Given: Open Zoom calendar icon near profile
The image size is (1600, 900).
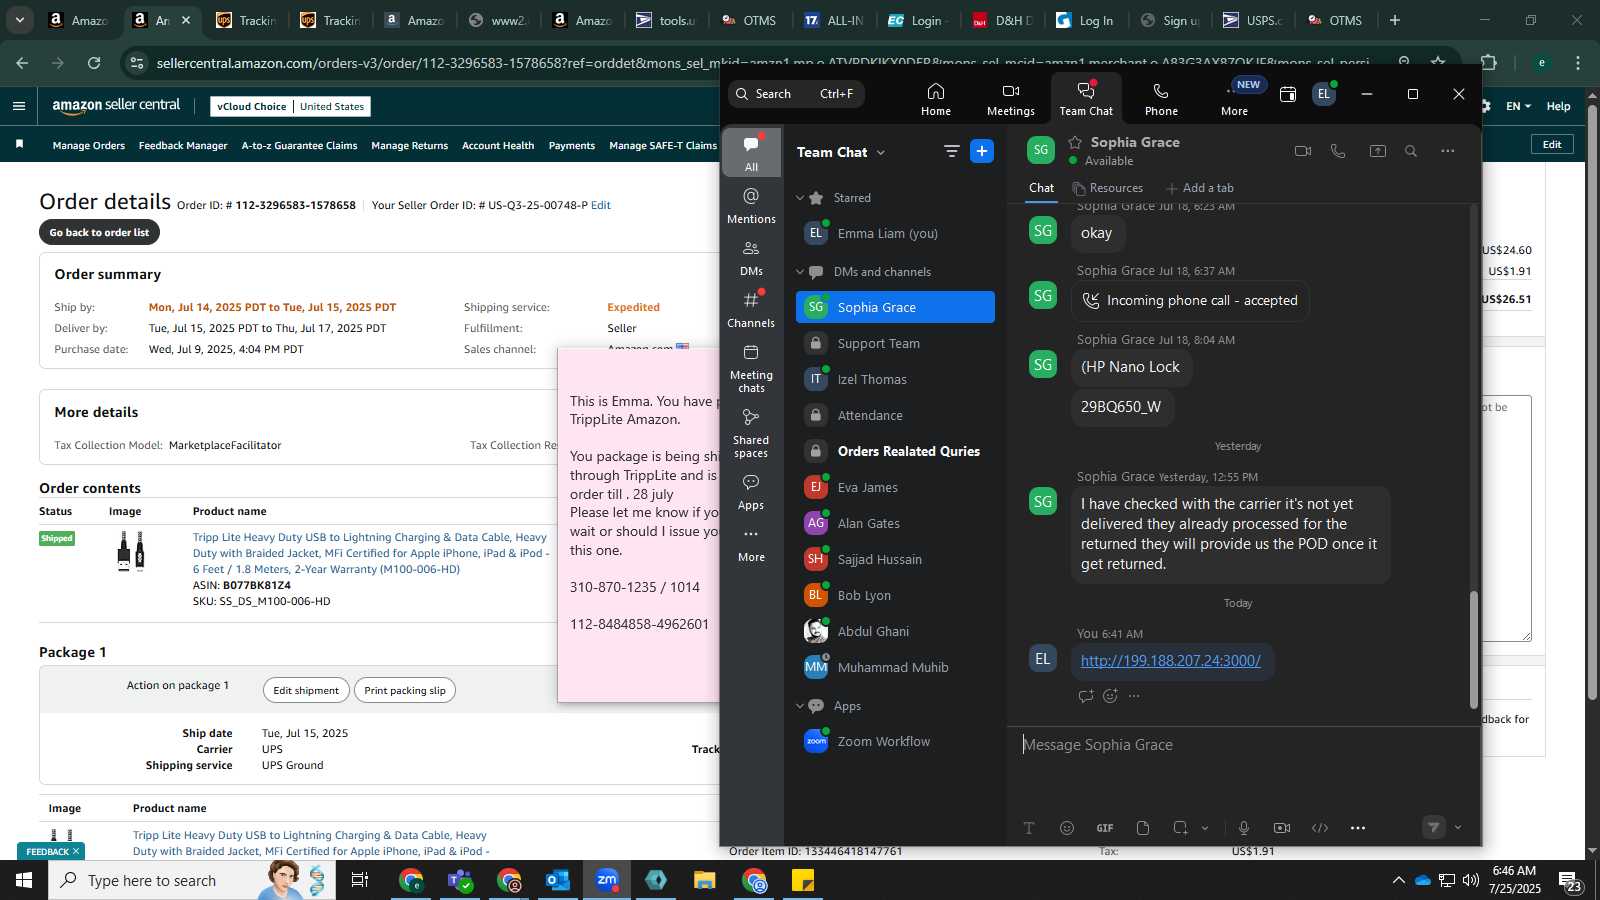Looking at the screenshot, I should pos(1288,94).
